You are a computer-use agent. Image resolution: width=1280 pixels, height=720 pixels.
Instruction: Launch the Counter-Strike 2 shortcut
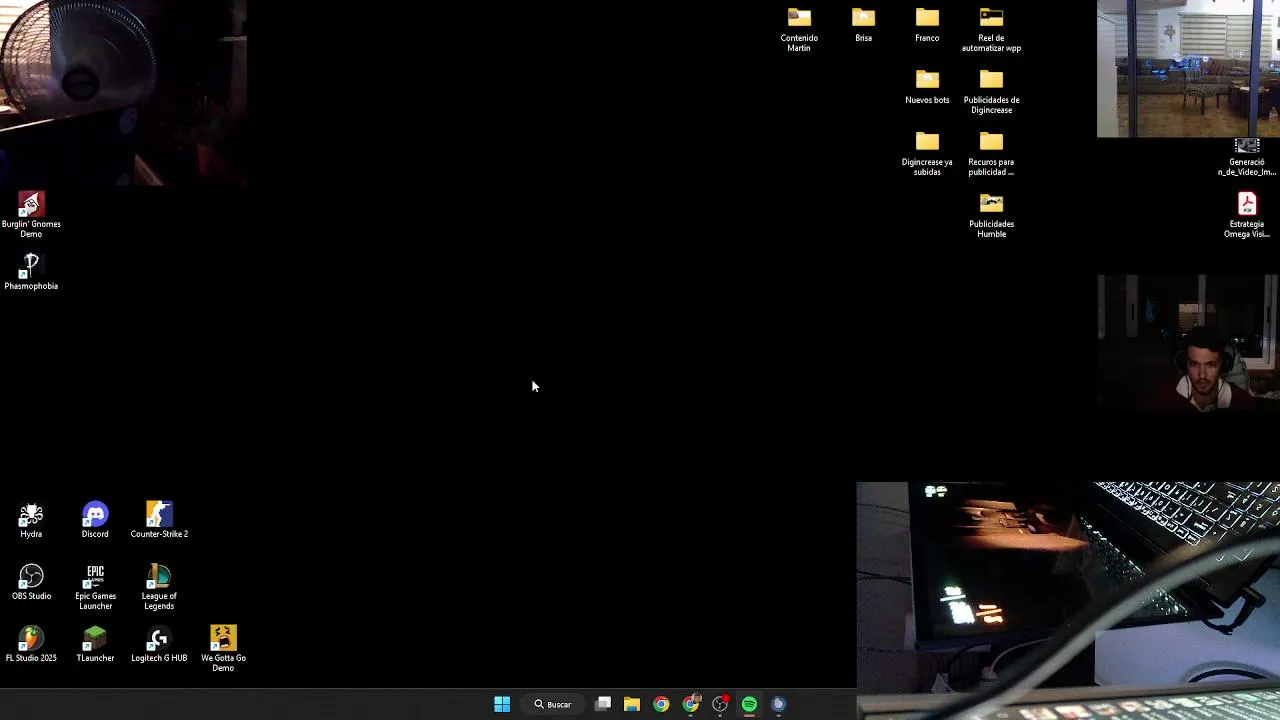pos(159,520)
